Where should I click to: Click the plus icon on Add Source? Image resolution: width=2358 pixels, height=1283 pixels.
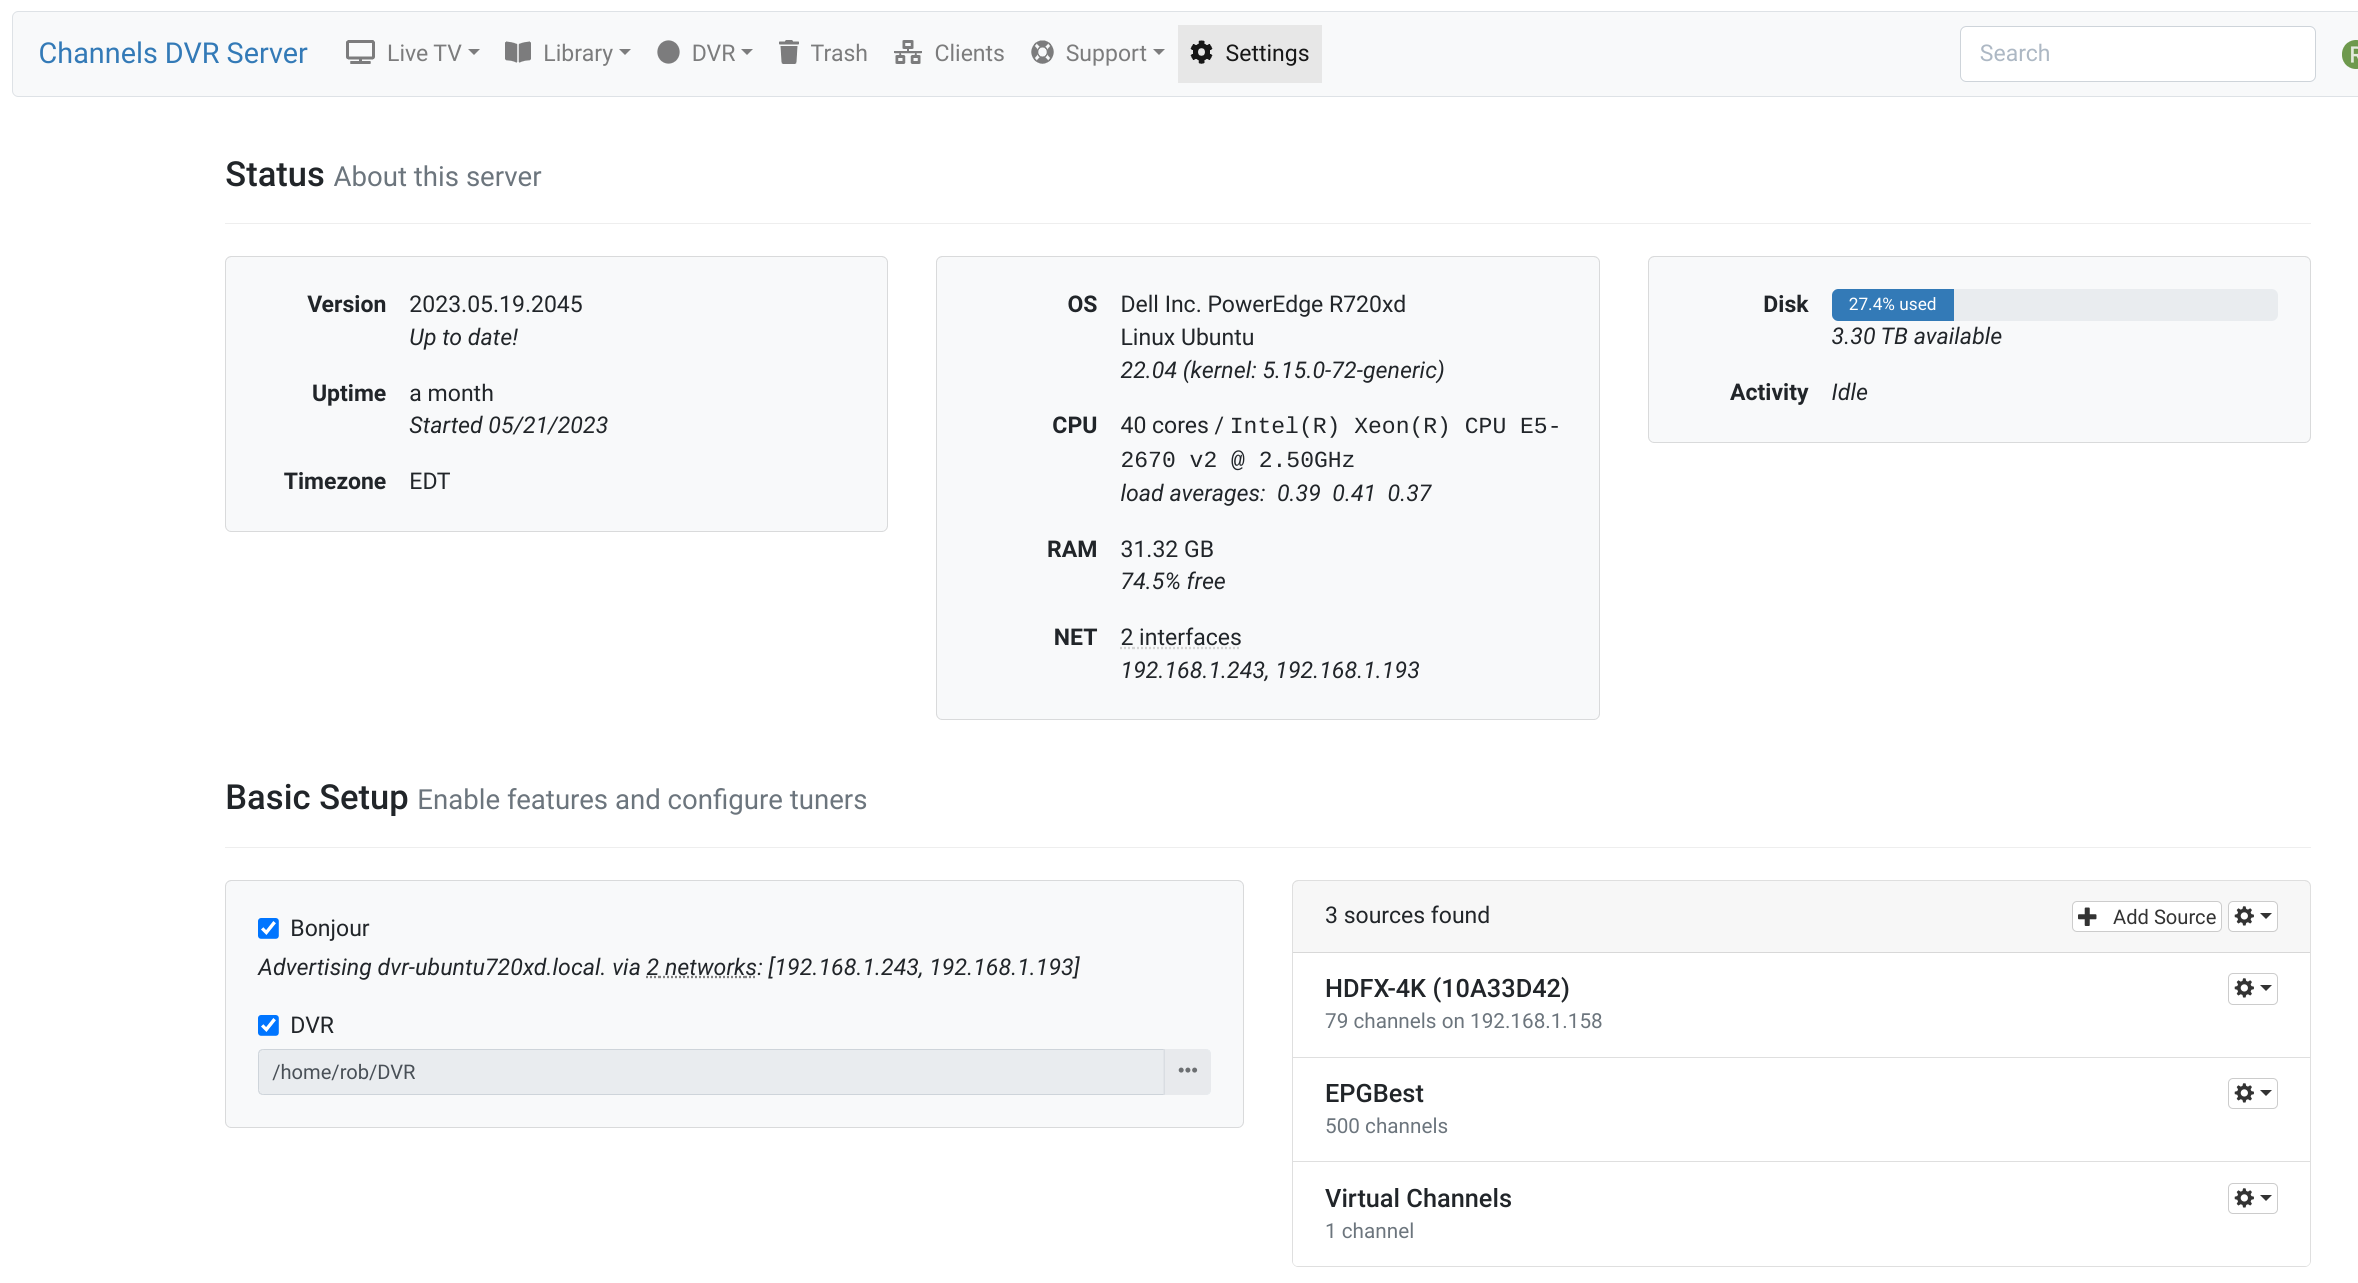2087,917
